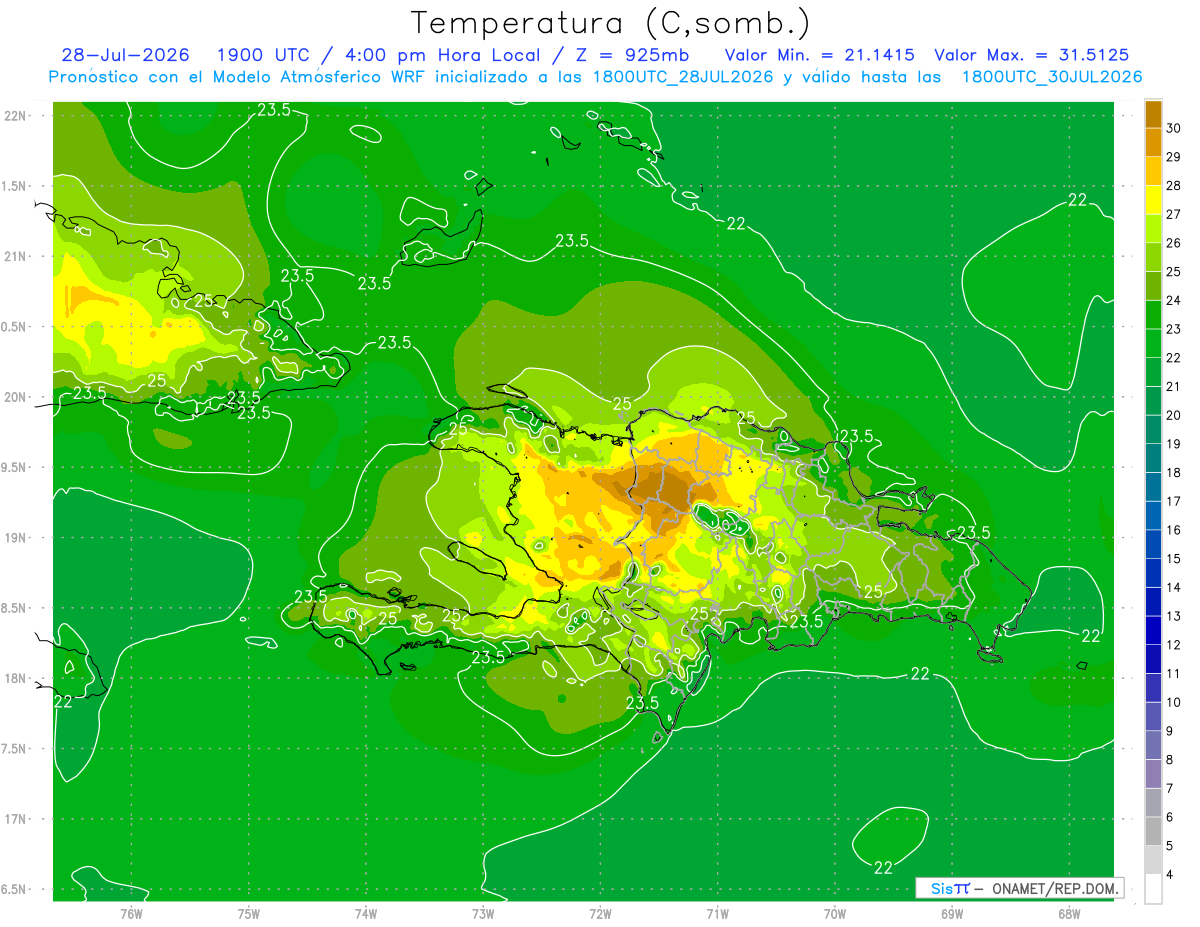This screenshot has width=1200, height=927.
Task: Click the gray legend swatch between 5 and 6
Action: pos(1153,831)
